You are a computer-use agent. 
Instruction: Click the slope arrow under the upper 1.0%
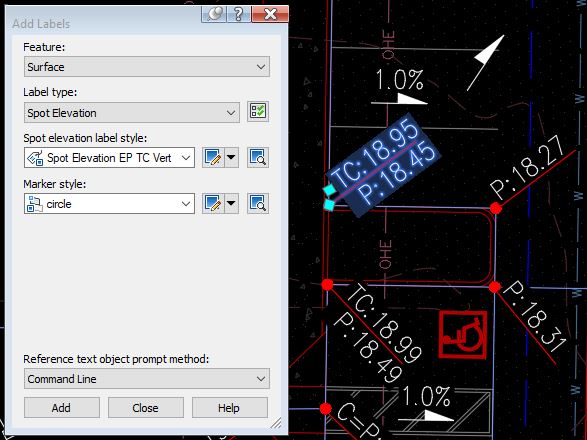click(399, 99)
